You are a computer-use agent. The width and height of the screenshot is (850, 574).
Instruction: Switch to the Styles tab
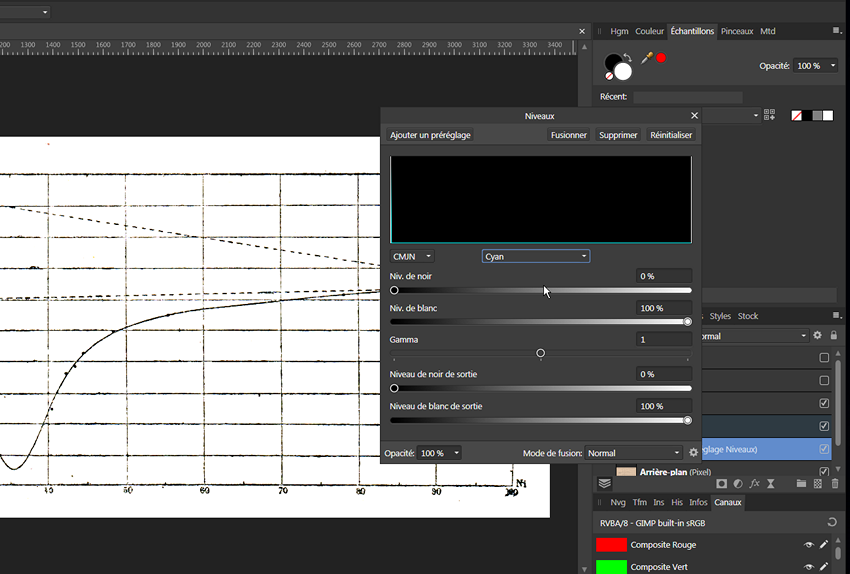(720, 316)
